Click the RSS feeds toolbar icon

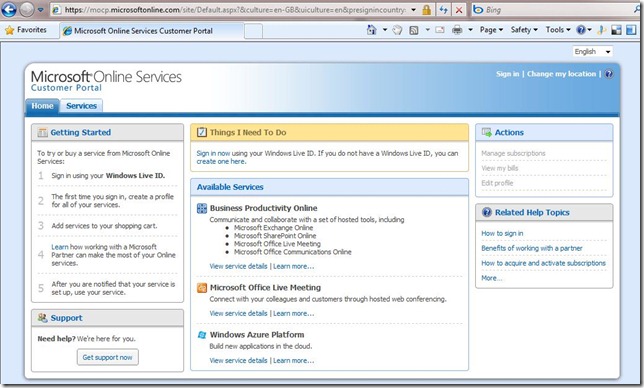[414, 30]
